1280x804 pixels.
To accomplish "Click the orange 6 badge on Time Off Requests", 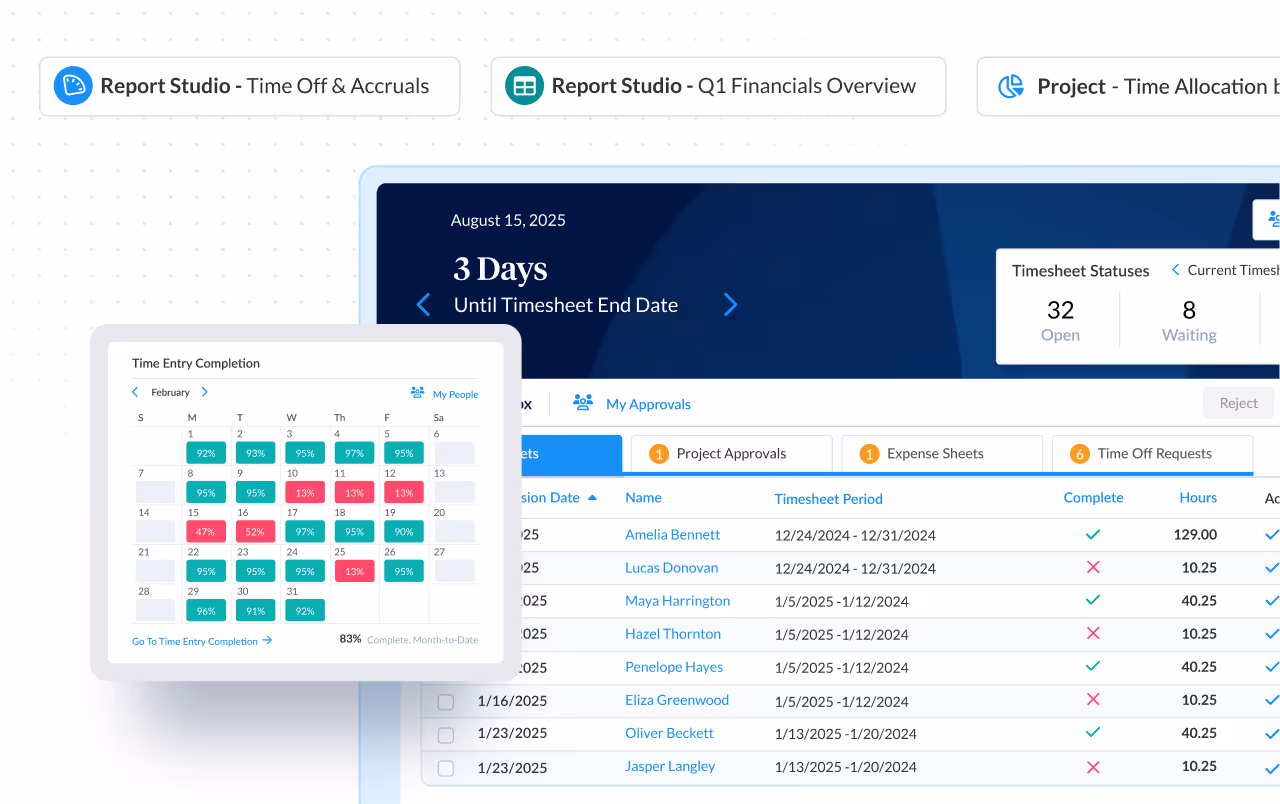I will [1079, 454].
